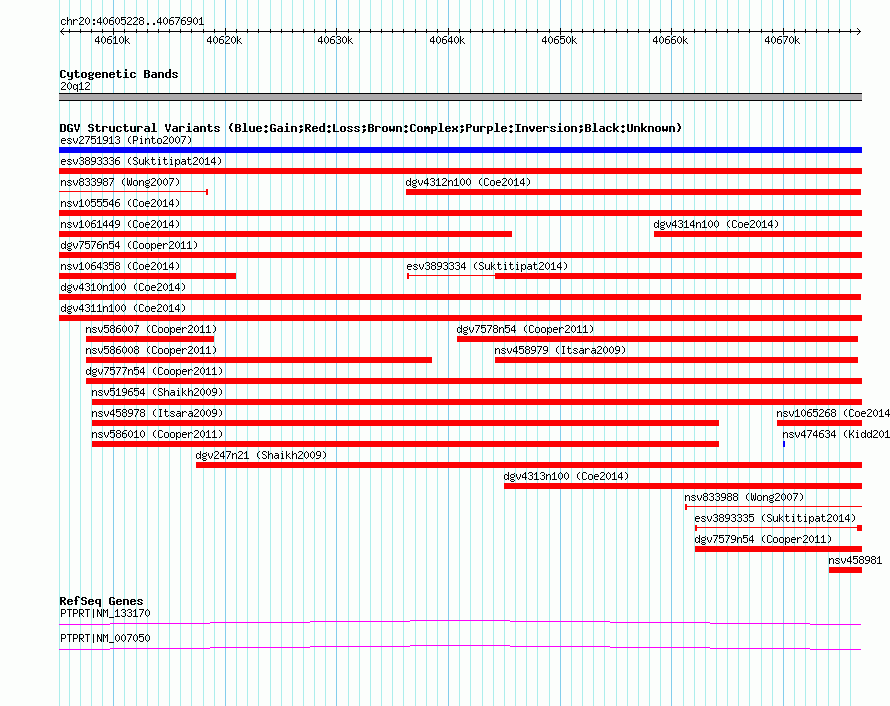Click dgv4310n100 (Coe2014) label

pyautogui.click(x=123, y=287)
